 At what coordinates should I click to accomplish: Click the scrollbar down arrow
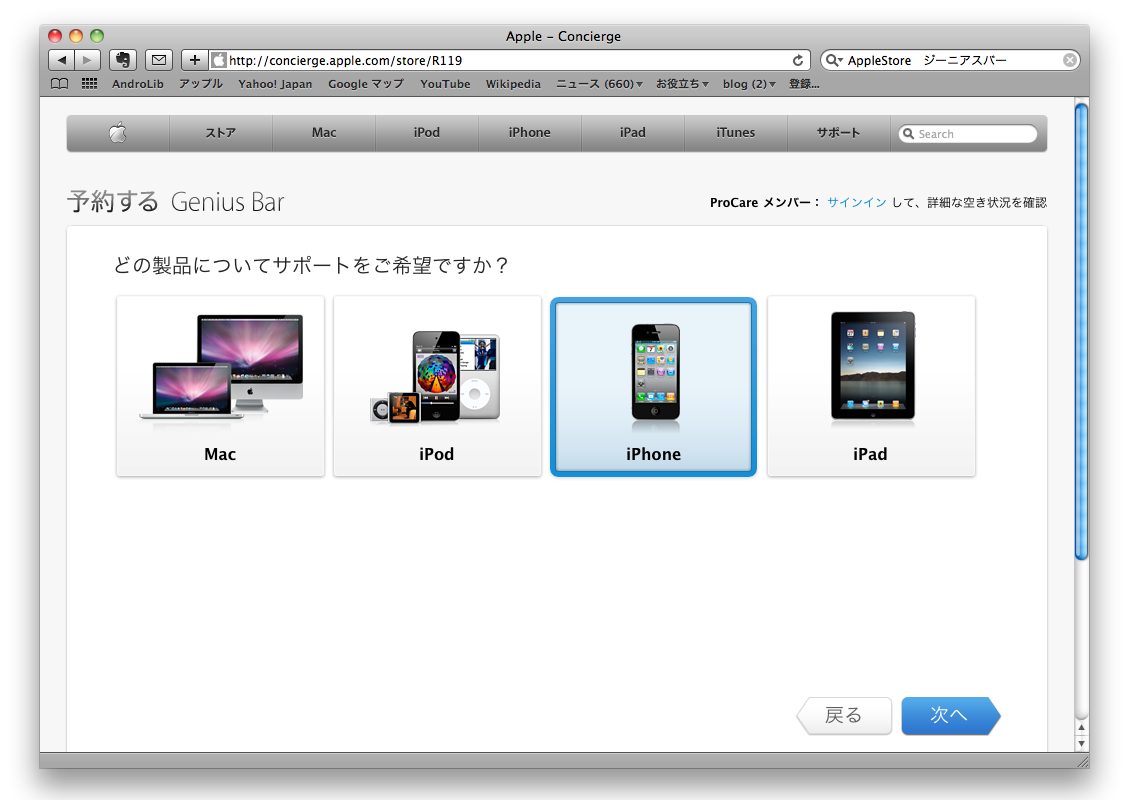pyautogui.click(x=1081, y=743)
